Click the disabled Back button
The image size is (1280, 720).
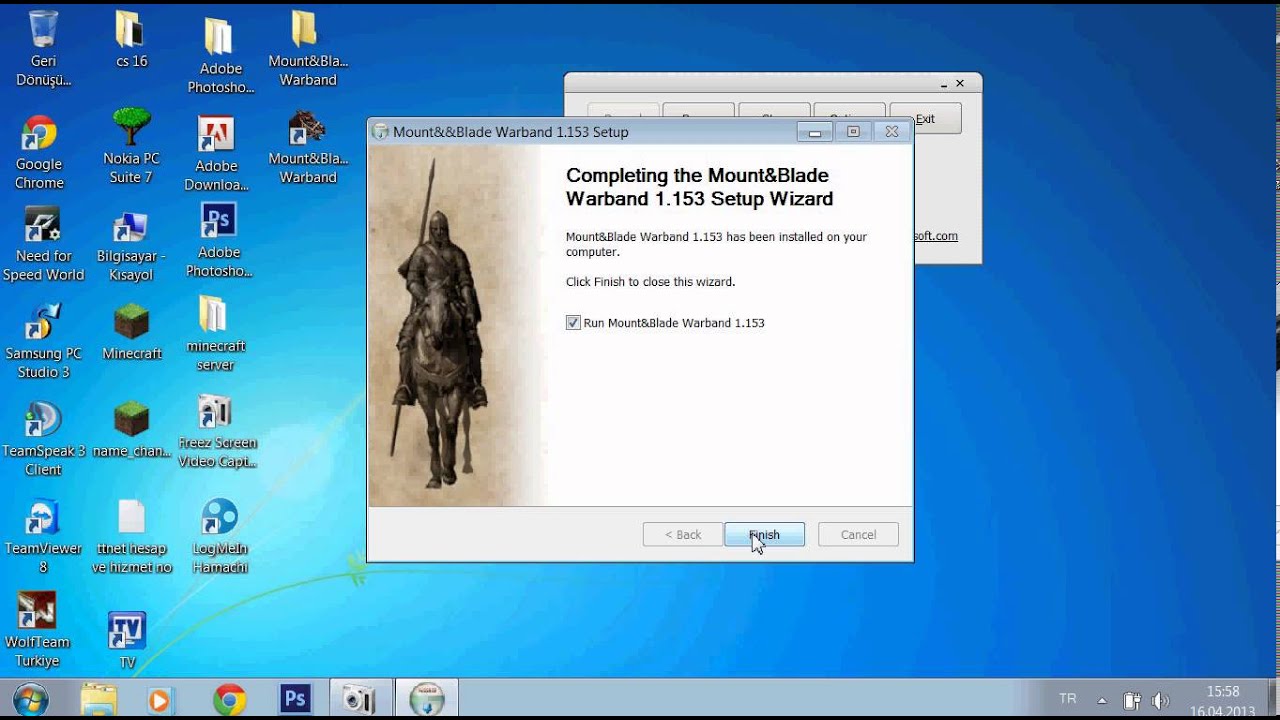(x=683, y=534)
